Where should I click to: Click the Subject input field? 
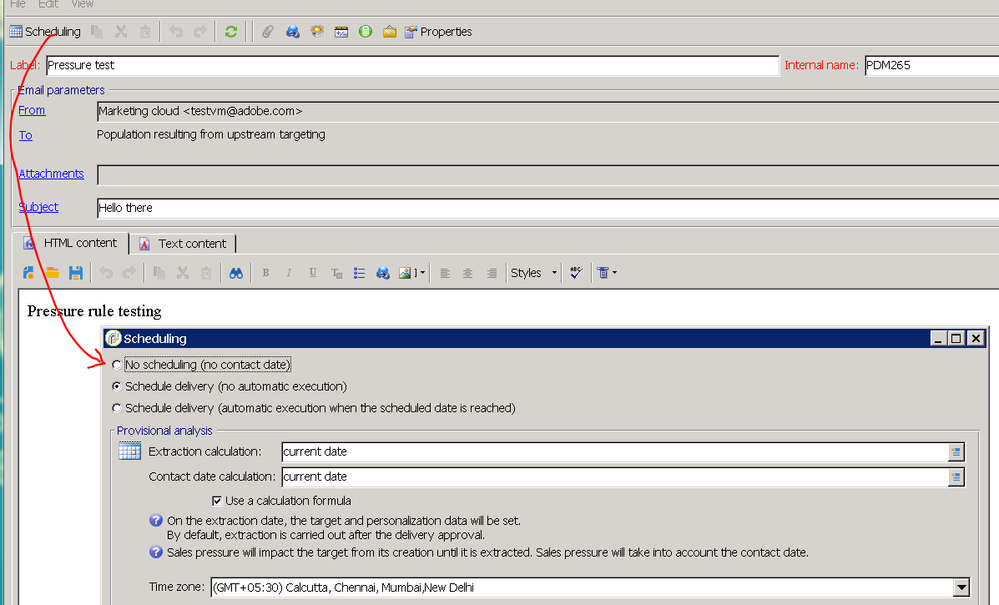(x=545, y=208)
